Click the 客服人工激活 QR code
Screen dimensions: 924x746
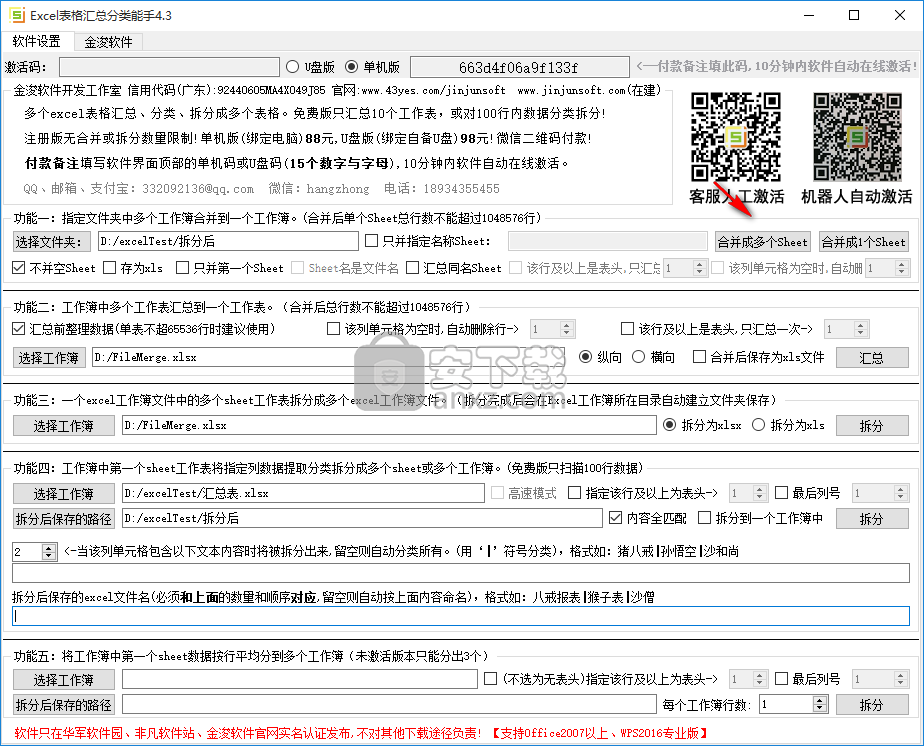[x=736, y=137]
